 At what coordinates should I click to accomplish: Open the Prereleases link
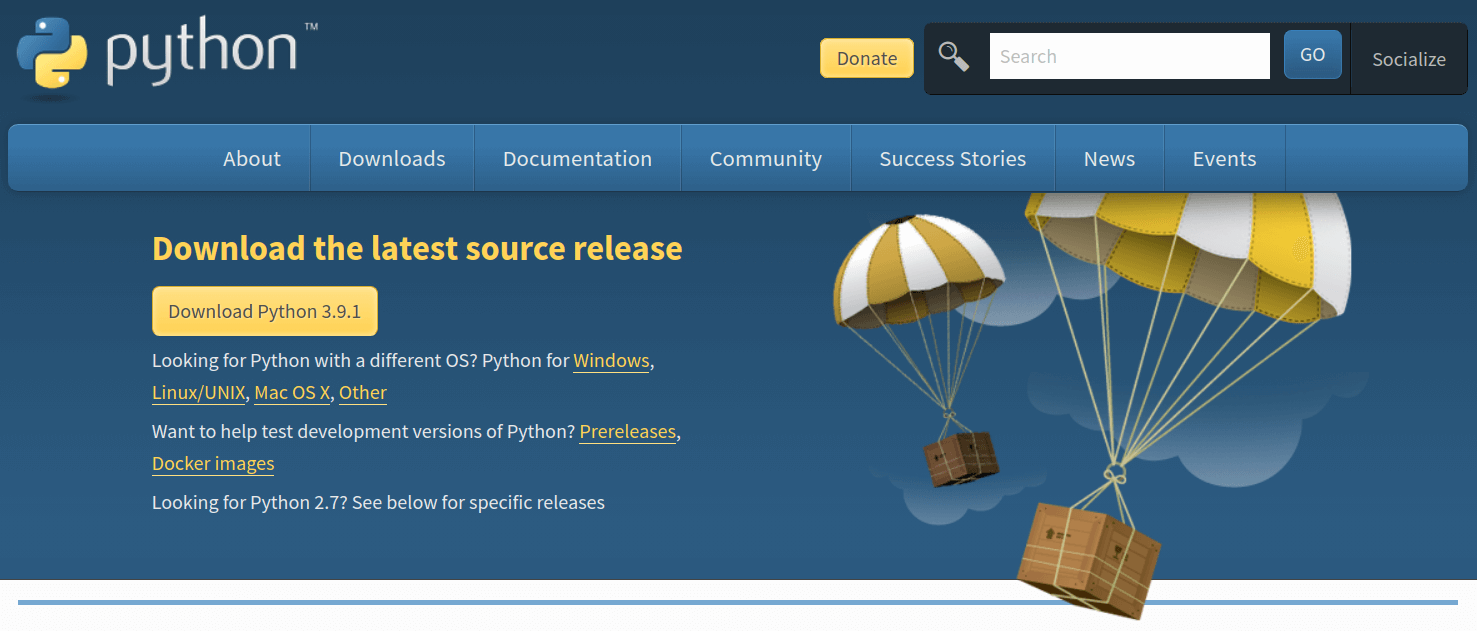pos(627,432)
